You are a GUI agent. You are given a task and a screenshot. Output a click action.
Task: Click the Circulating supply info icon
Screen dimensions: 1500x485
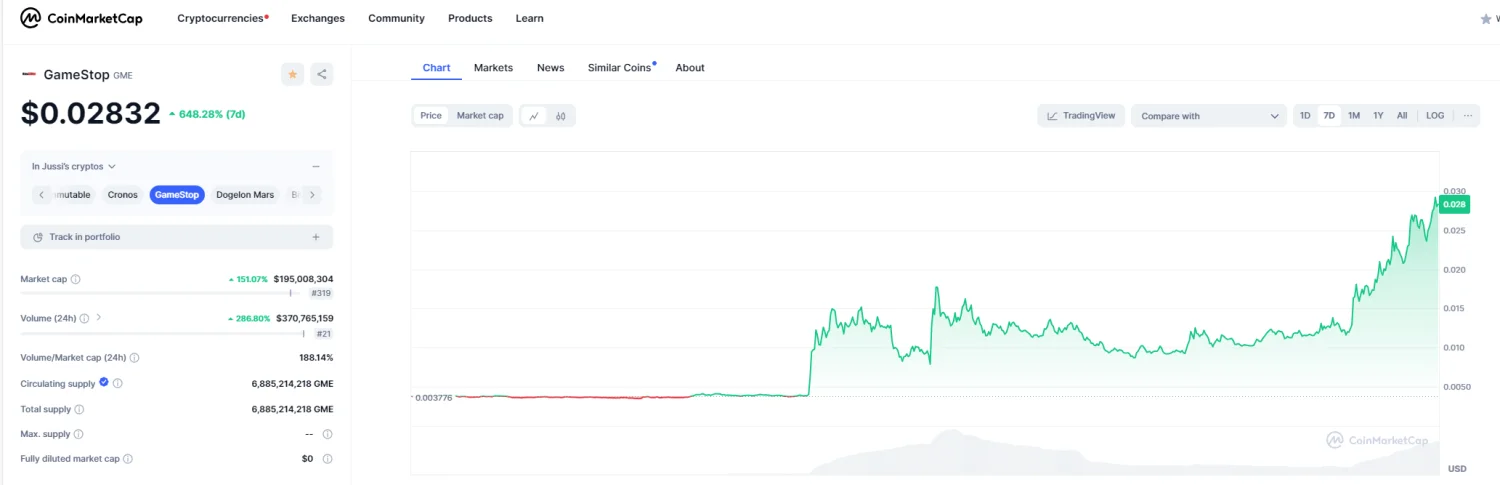tap(118, 383)
